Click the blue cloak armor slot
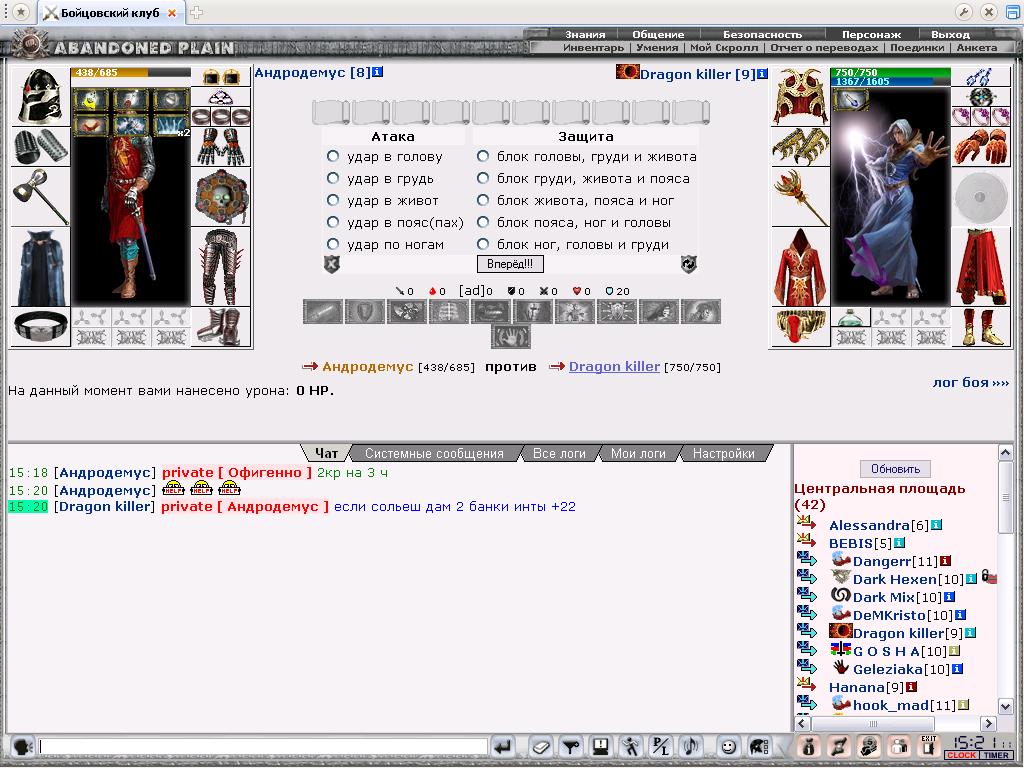The image size is (1024, 768). click(x=40, y=267)
